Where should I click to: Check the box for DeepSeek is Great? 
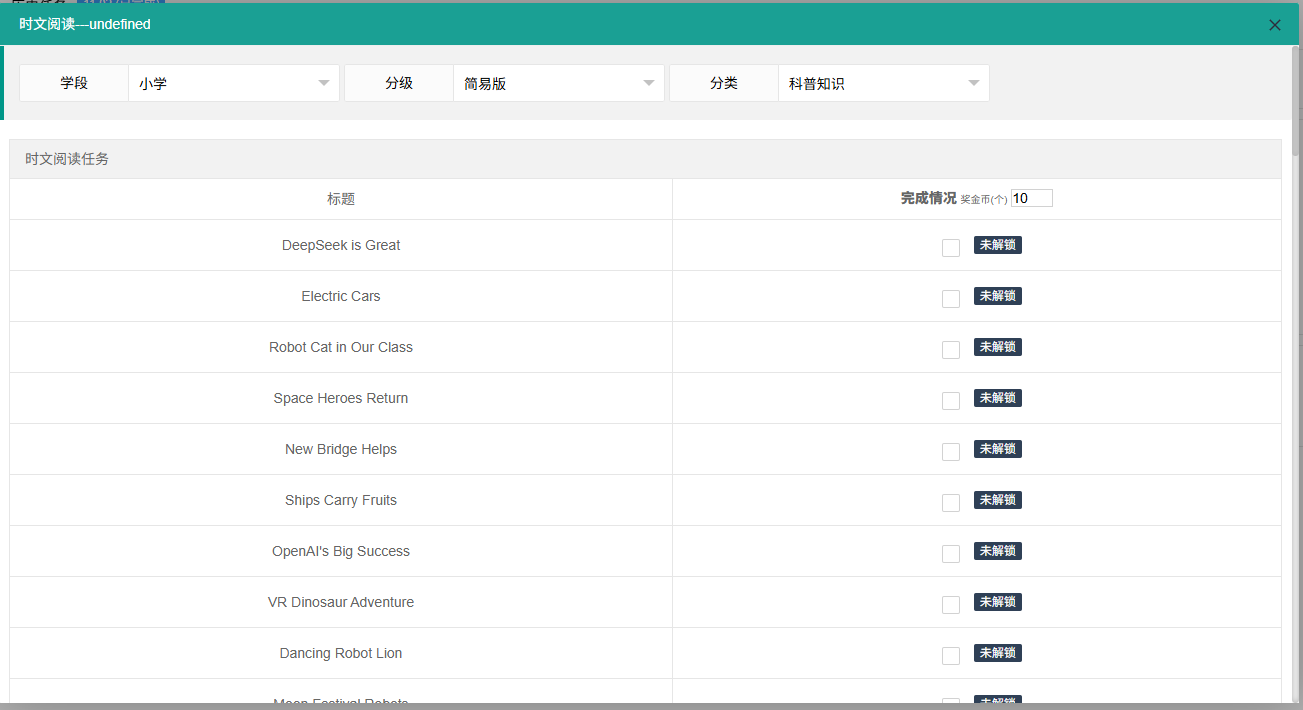(x=951, y=247)
